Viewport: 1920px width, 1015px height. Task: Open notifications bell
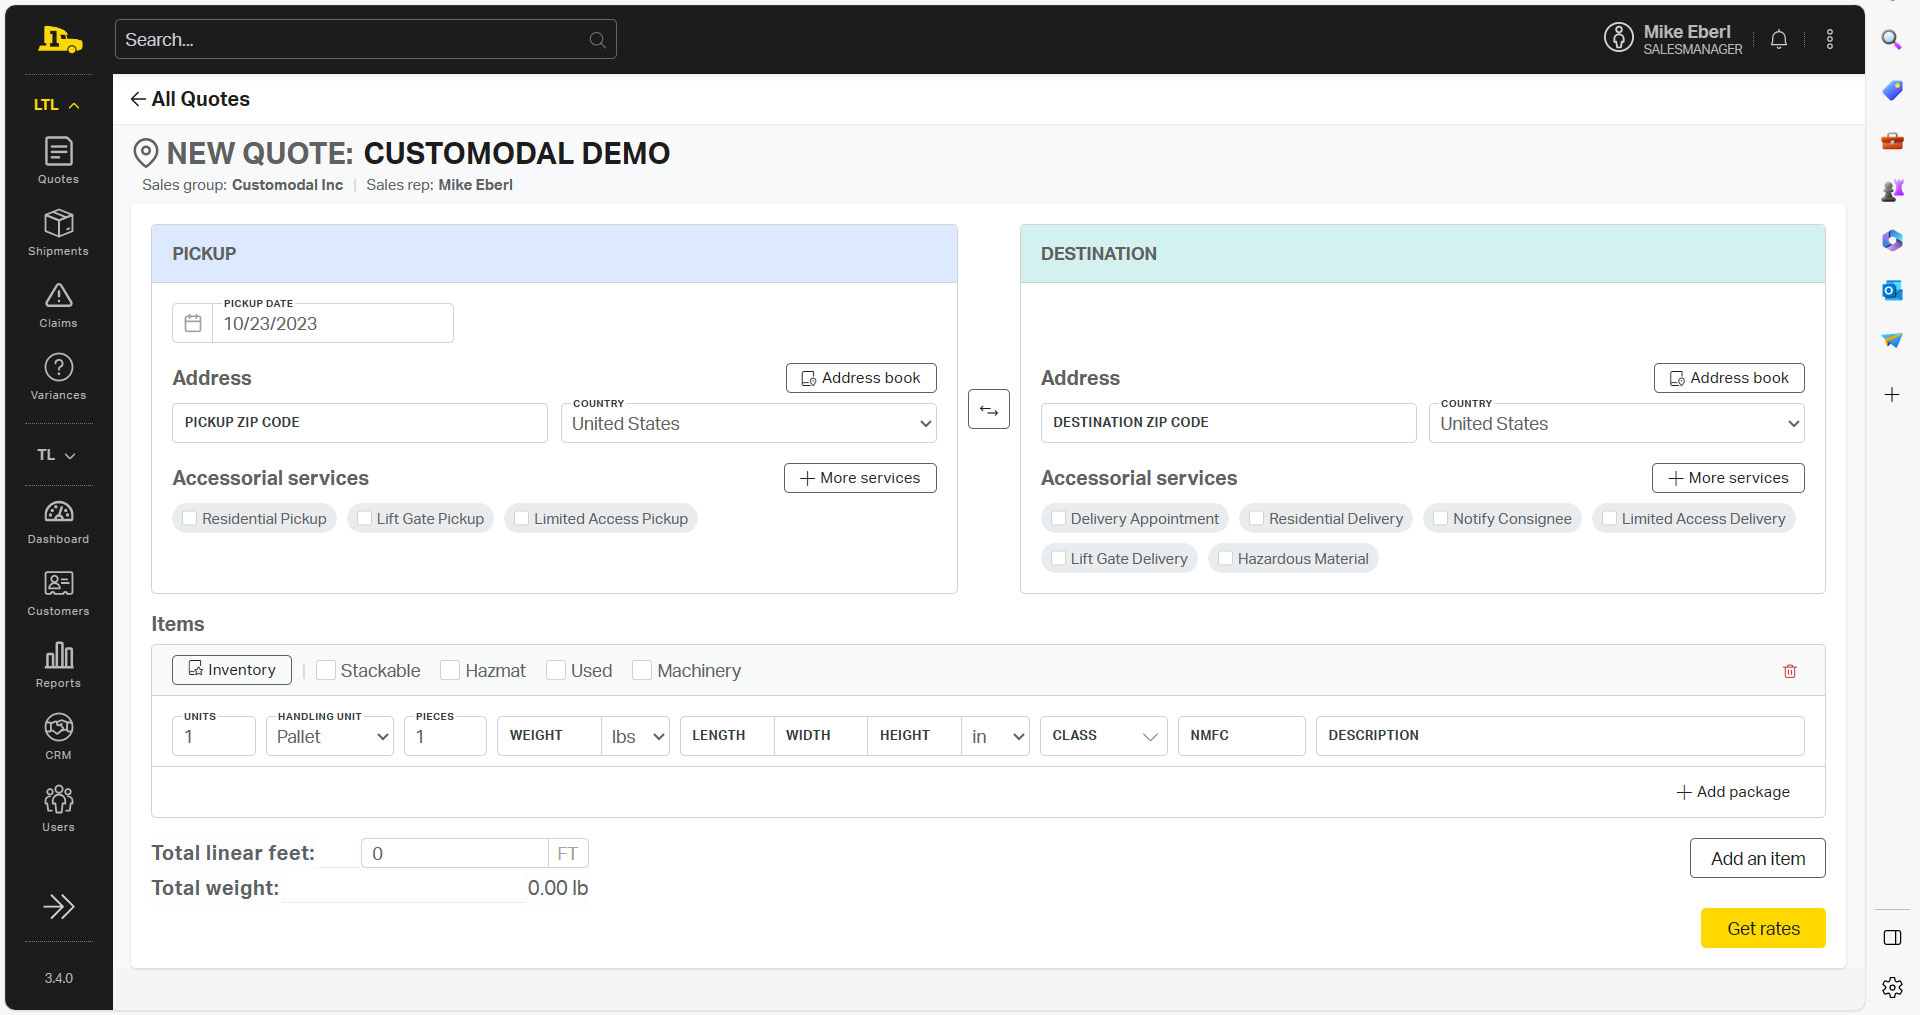[x=1779, y=39]
